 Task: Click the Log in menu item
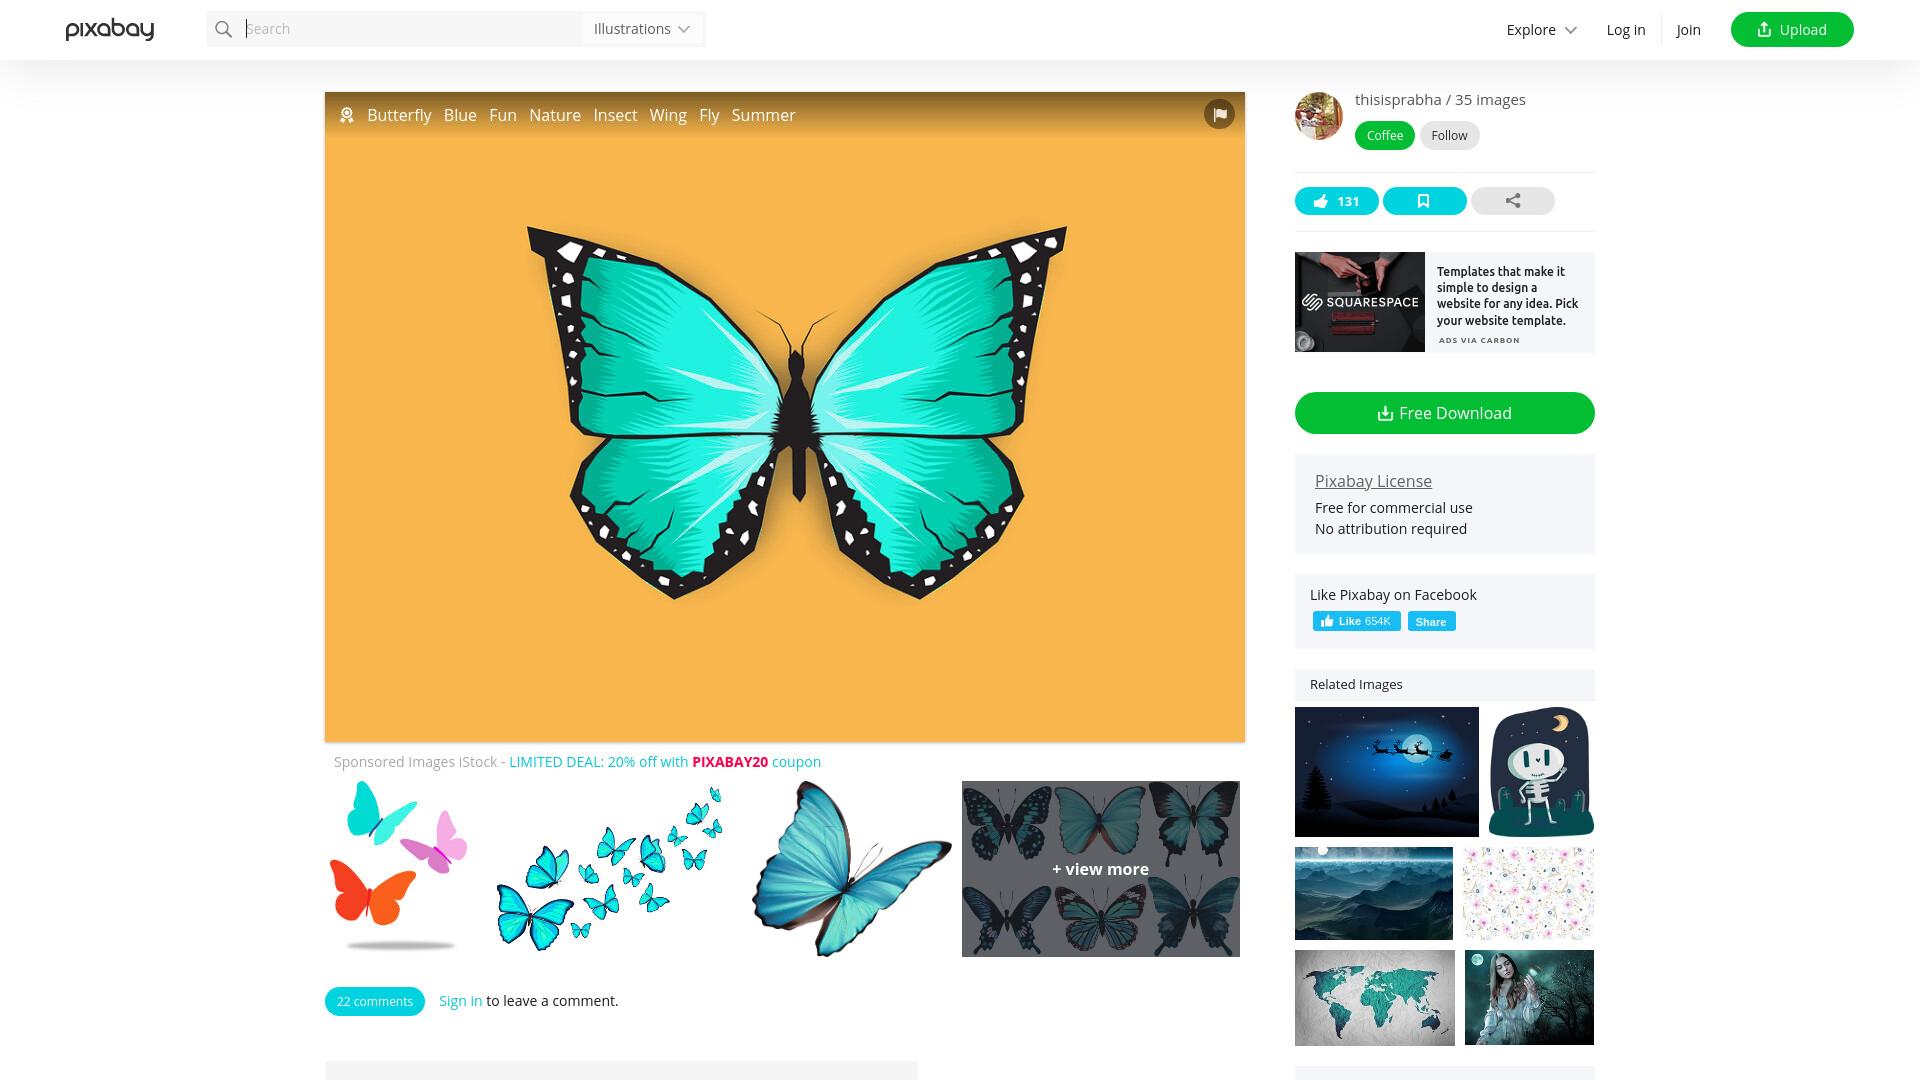1625,30
